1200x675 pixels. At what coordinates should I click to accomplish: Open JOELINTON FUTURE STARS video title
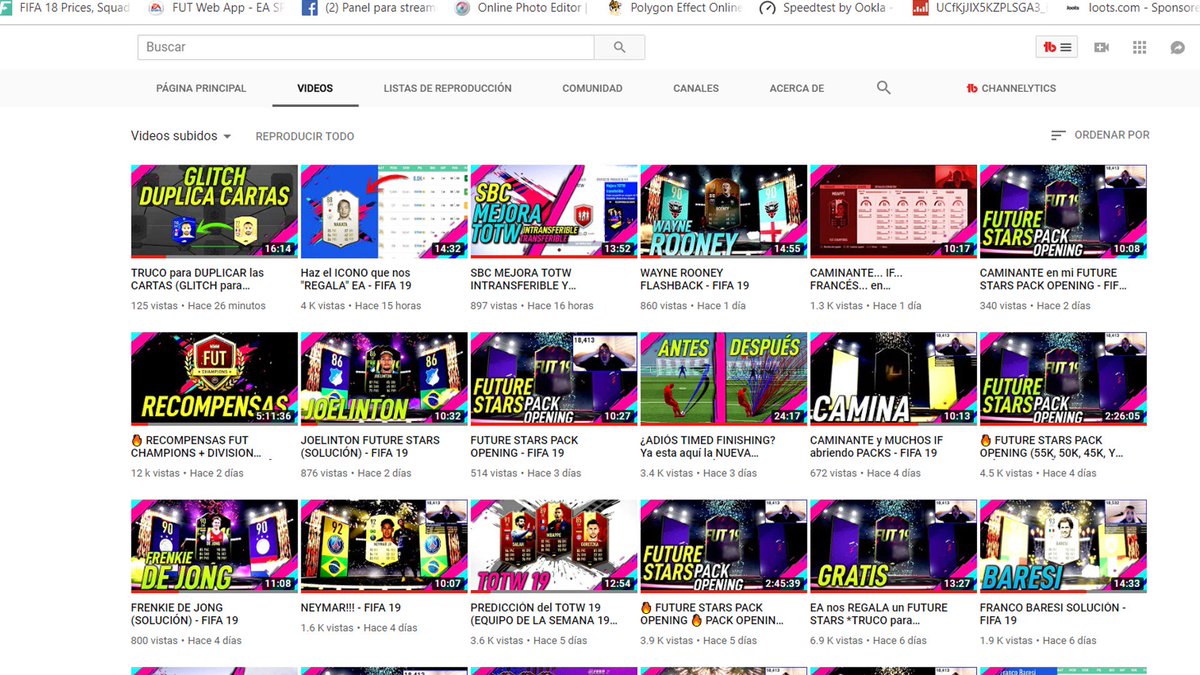tap(370, 446)
